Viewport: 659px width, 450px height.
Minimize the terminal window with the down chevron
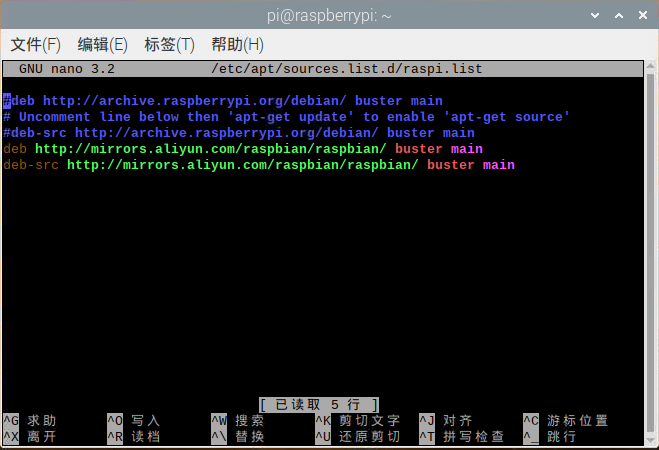pyautogui.click(x=595, y=16)
